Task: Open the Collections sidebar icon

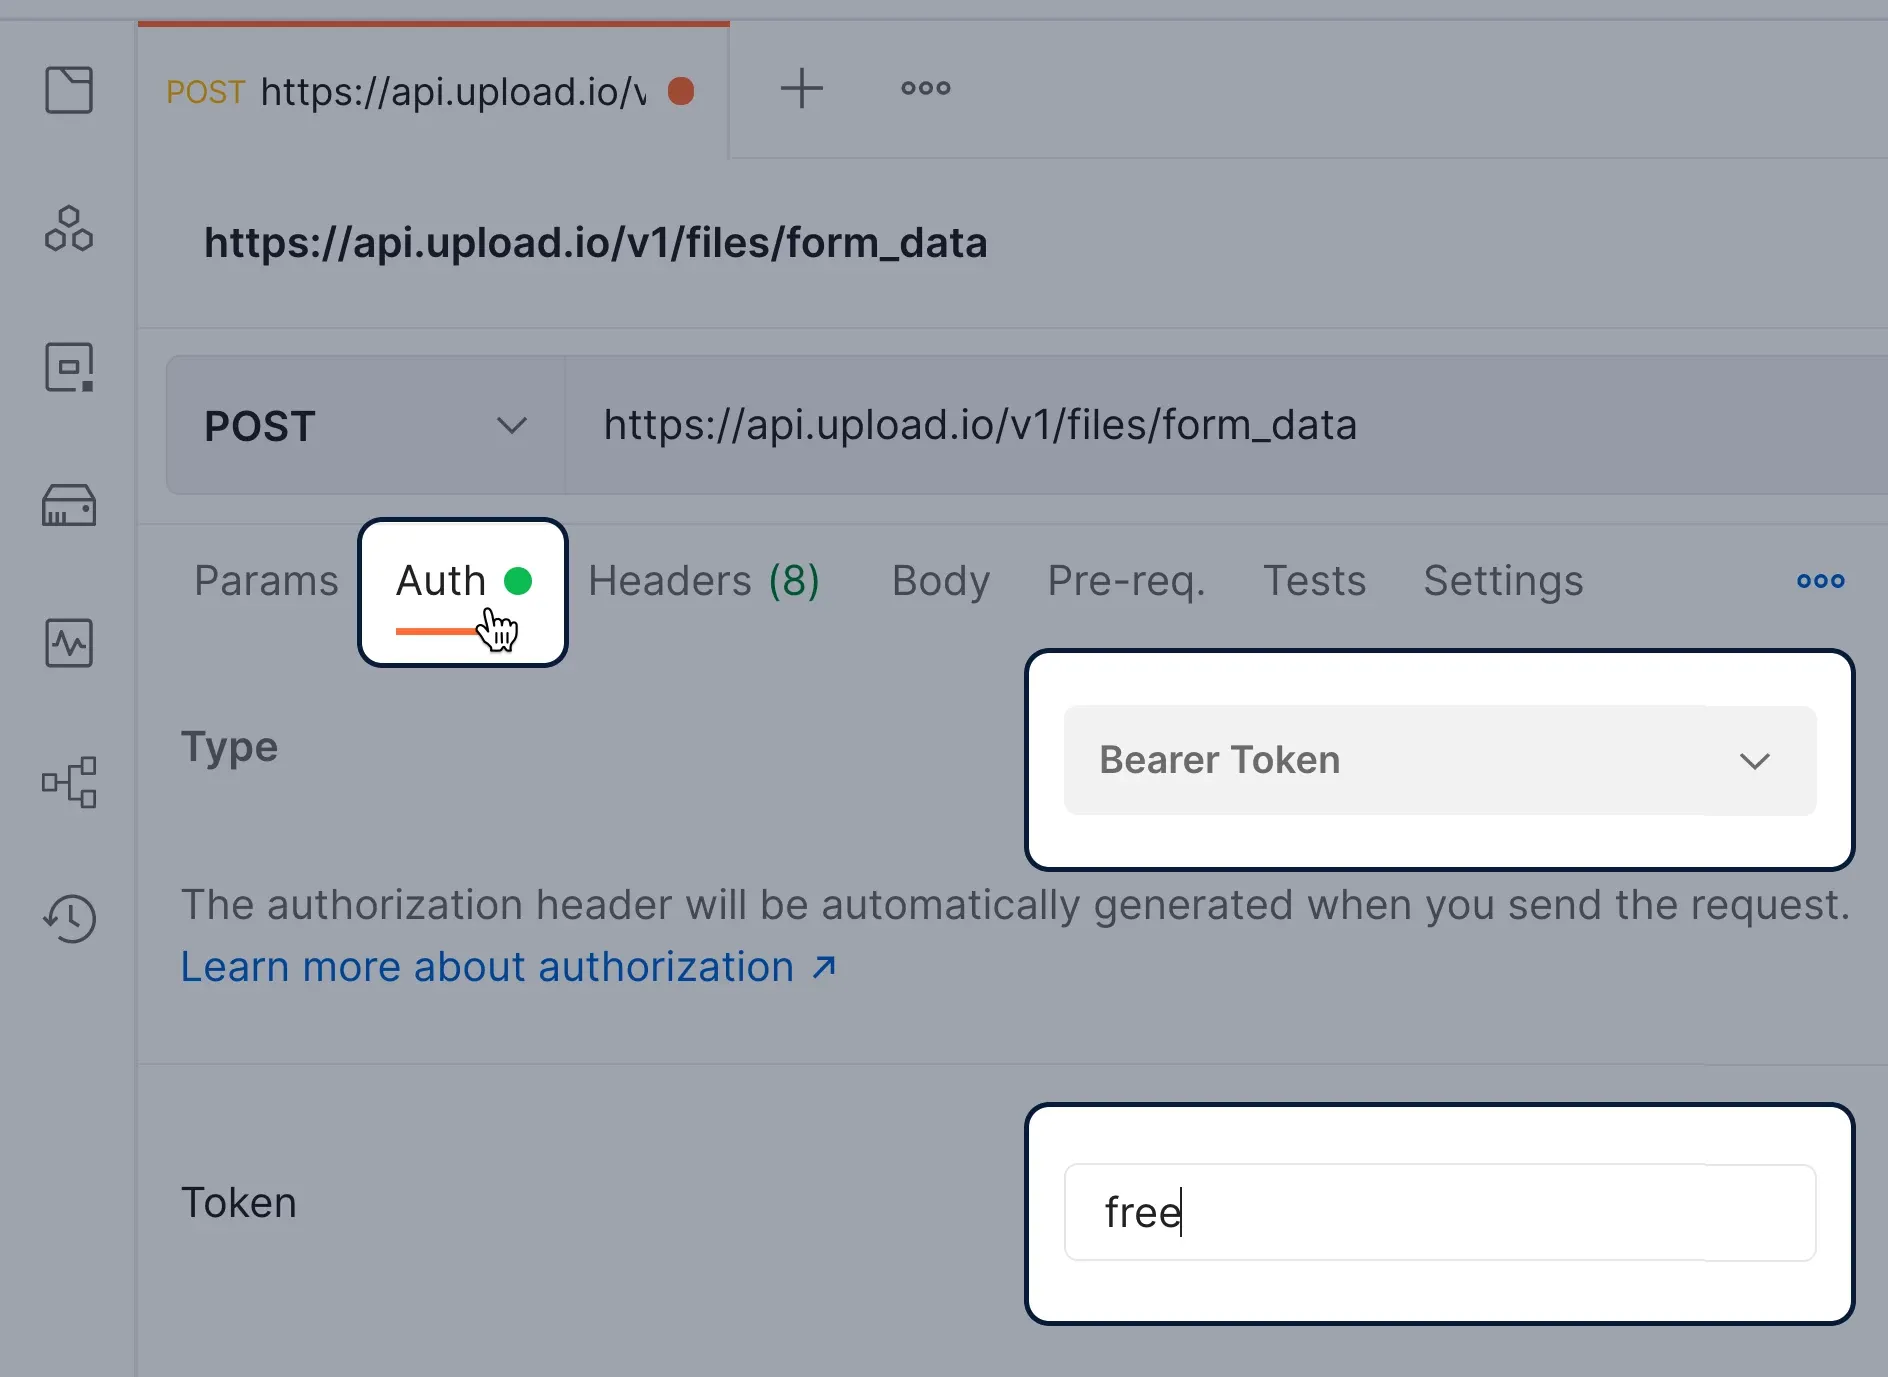Action: tap(69, 90)
